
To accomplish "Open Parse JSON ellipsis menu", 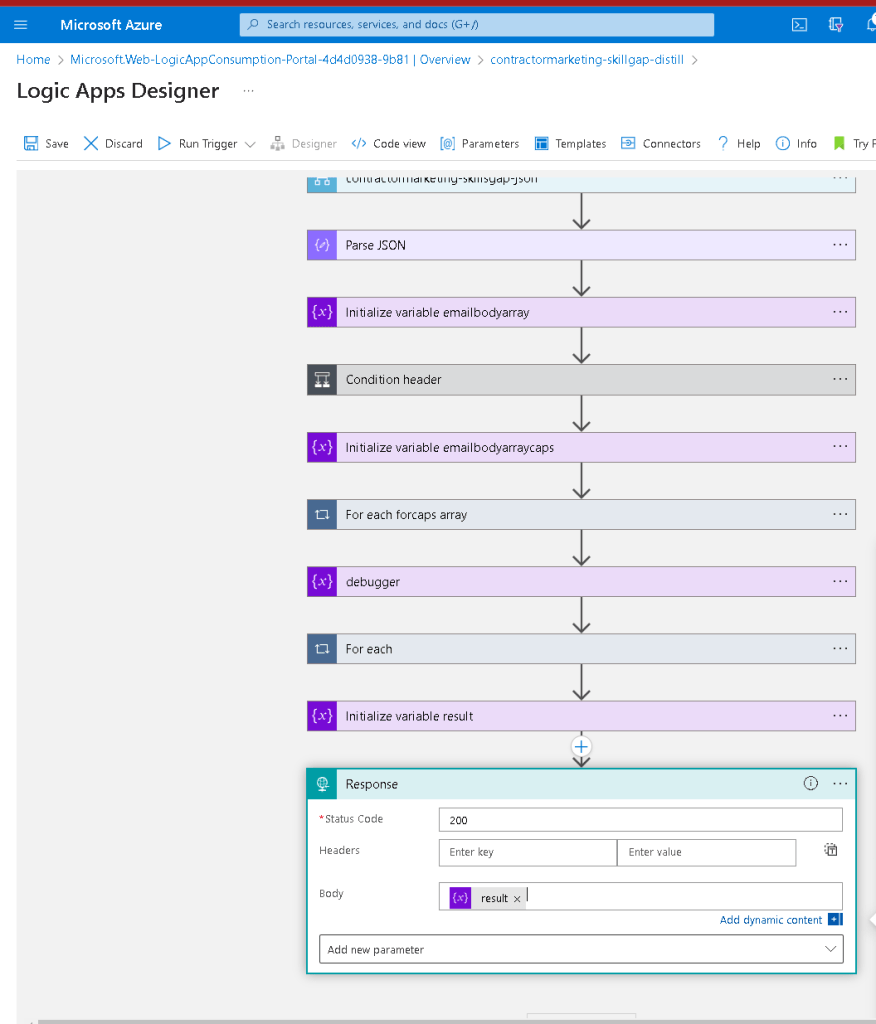I will (x=840, y=245).
